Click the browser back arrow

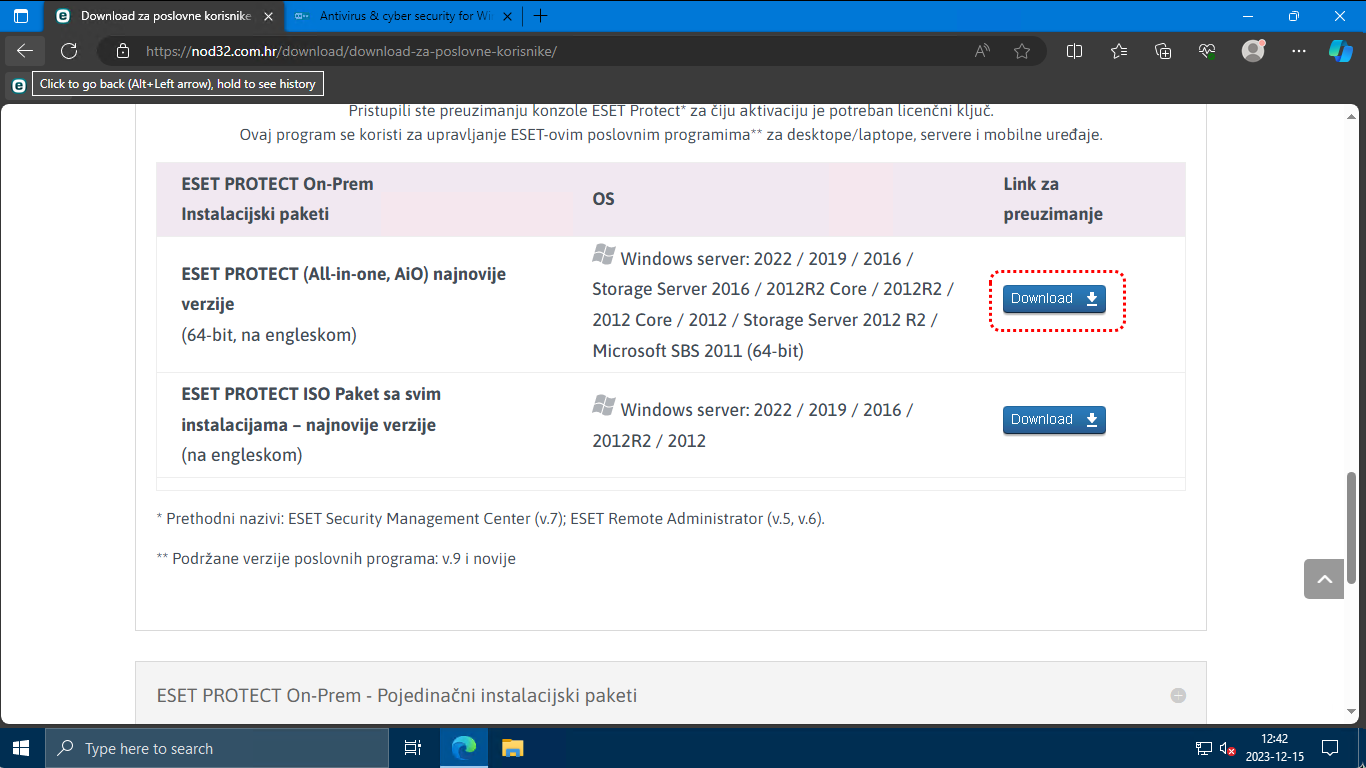[x=25, y=51]
